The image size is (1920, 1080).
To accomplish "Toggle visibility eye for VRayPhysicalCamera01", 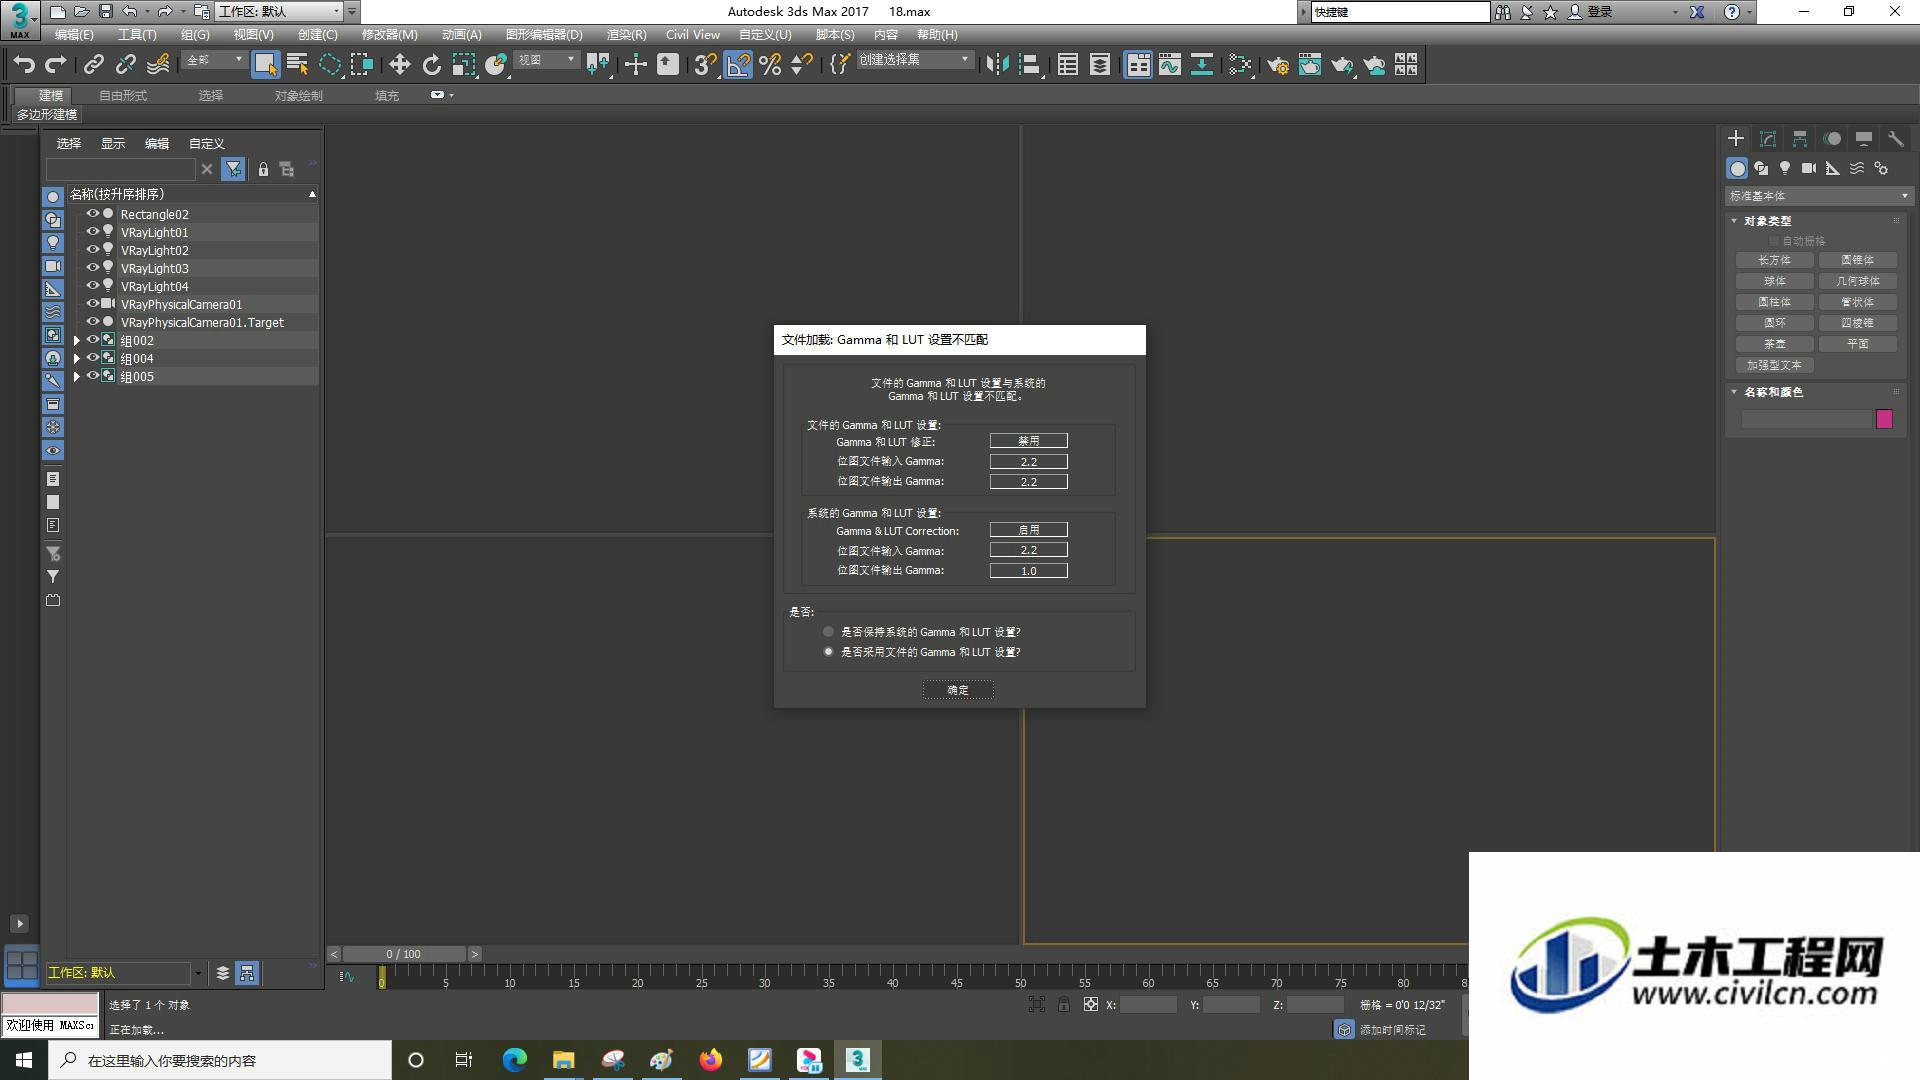I will click(x=92, y=304).
